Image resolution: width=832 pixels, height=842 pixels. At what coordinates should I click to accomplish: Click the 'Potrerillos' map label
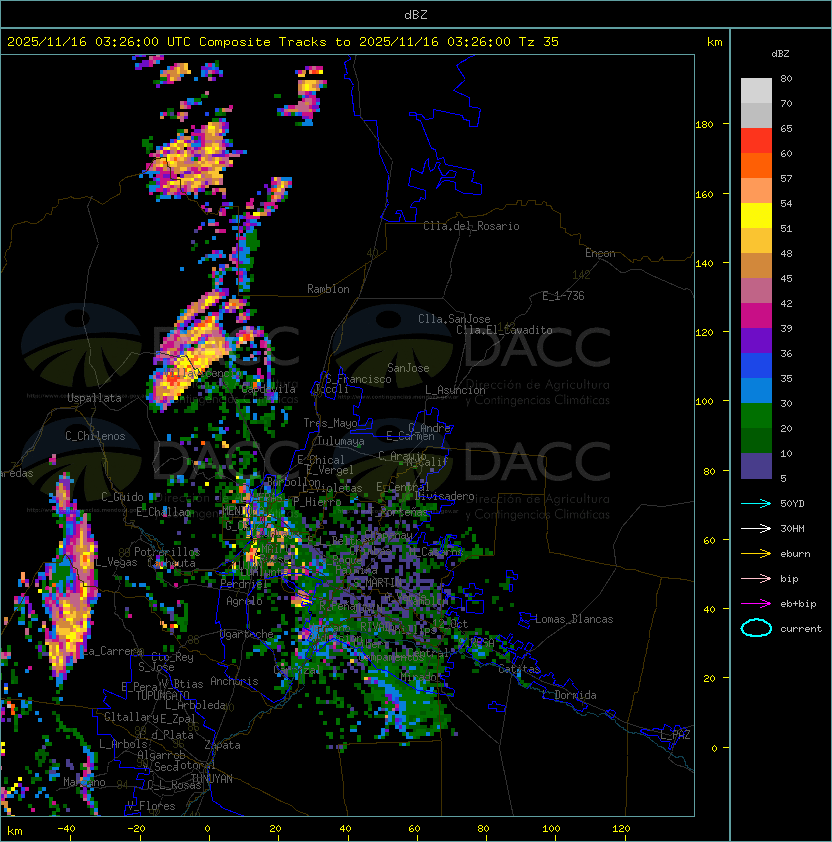167,552
